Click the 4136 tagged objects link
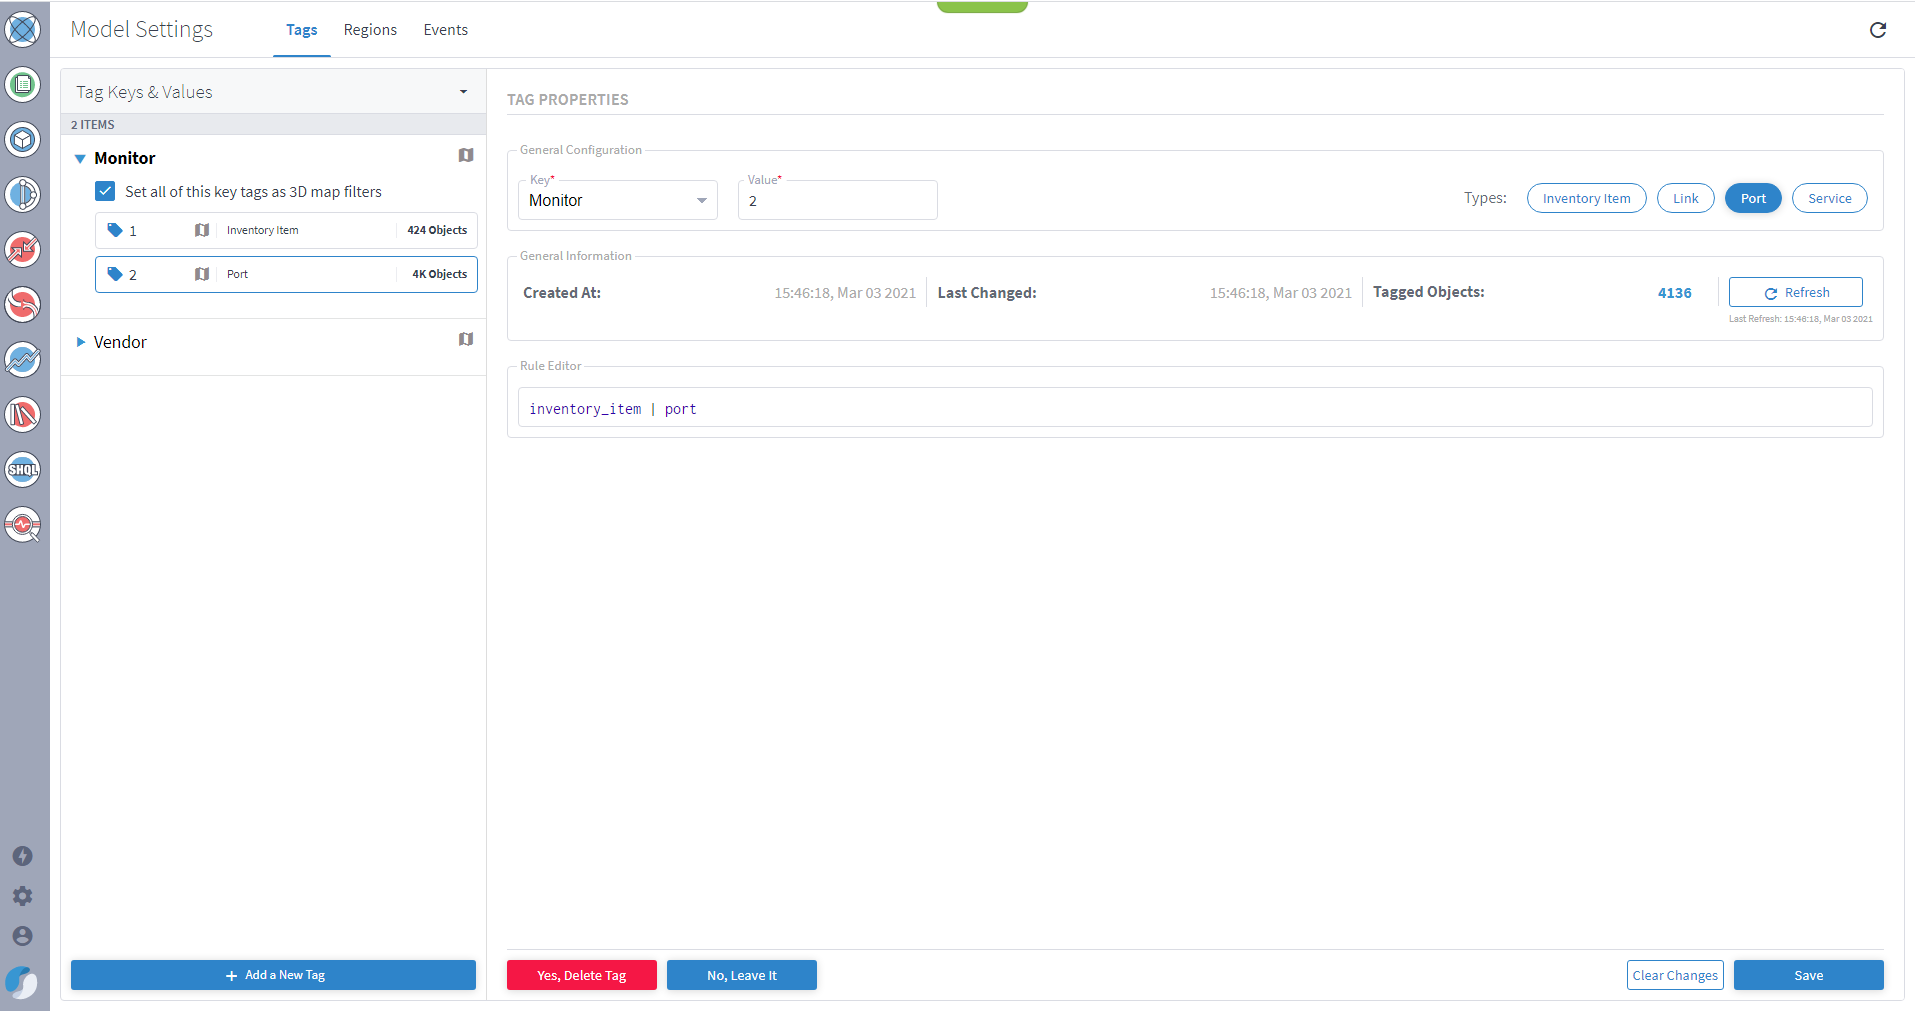The width and height of the screenshot is (1915, 1011). (1674, 292)
